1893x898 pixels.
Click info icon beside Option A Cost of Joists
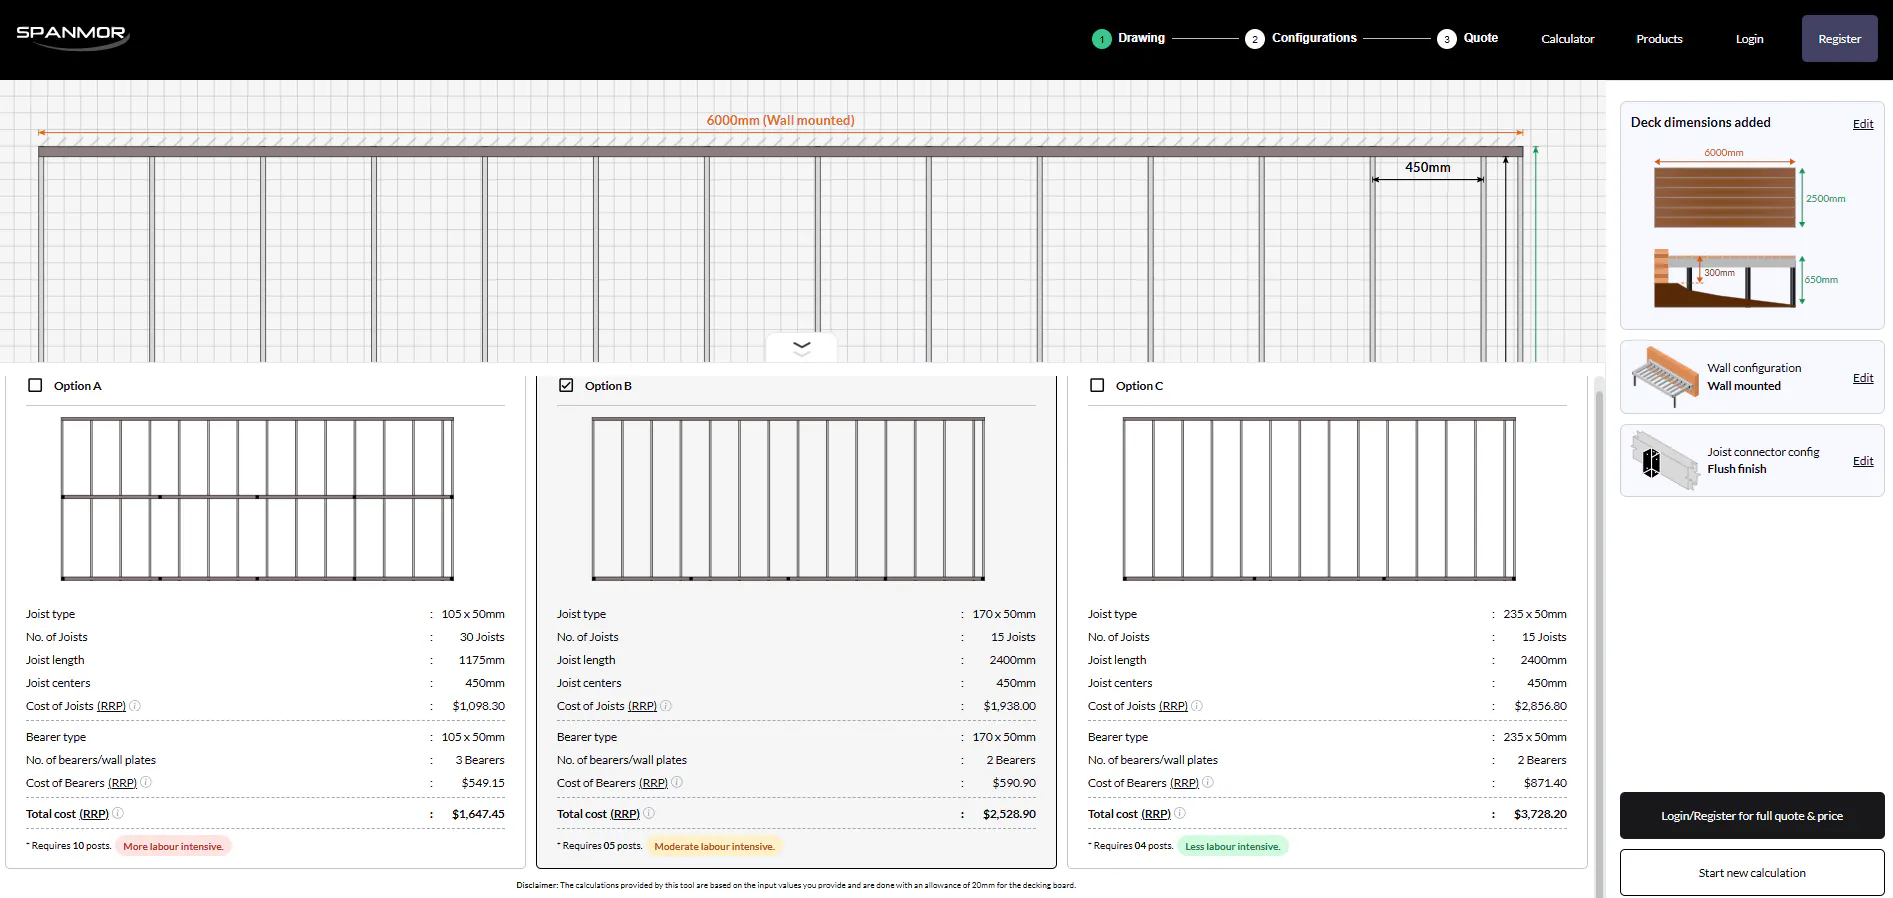[135, 706]
